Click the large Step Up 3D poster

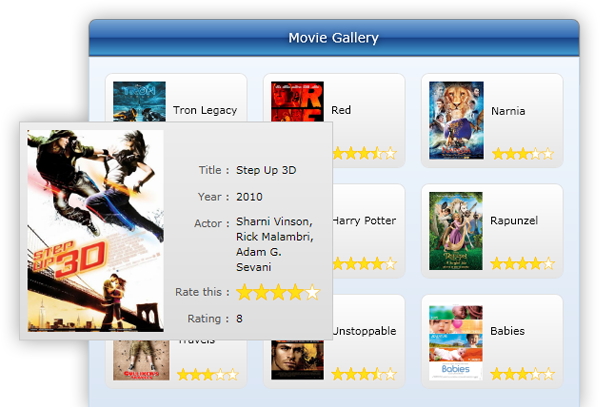[96, 230]
